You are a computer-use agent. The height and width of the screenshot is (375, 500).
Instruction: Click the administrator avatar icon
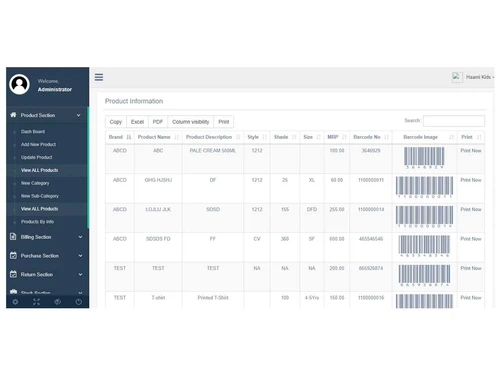(x=19, y=84)
